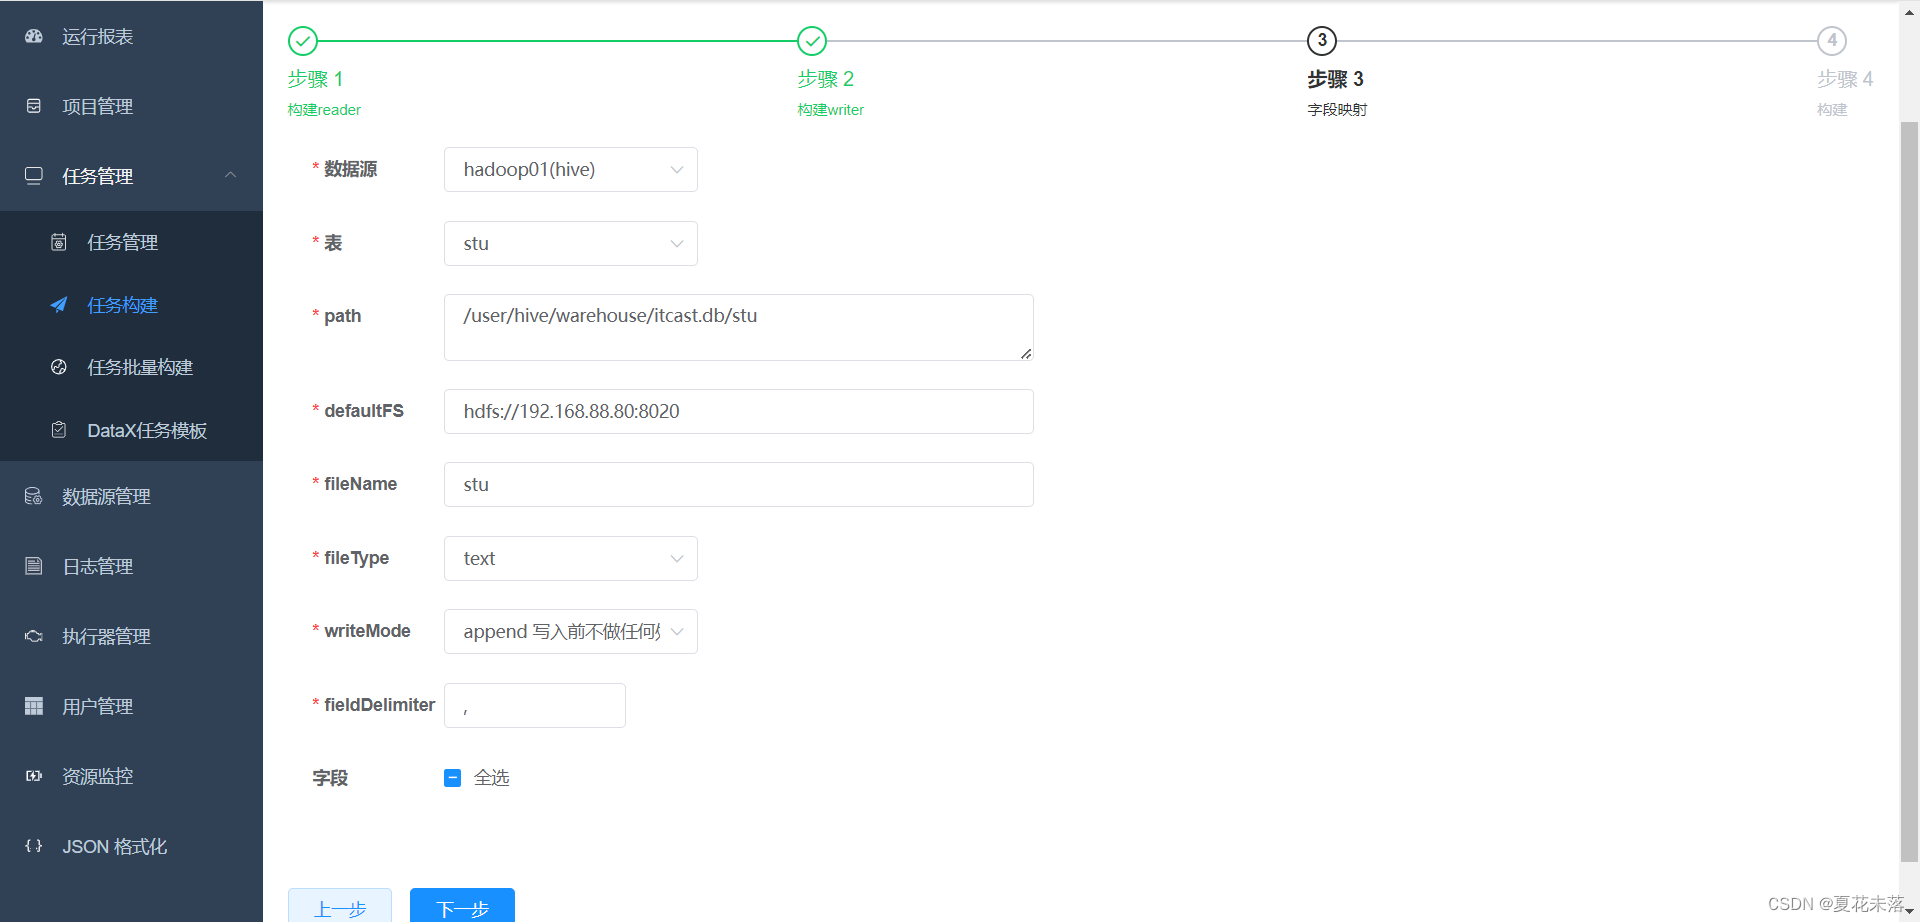Click the 步骤 3 title text
Image resolution: width=1920 pixels, height=922 pixels.
[1336, 79]
